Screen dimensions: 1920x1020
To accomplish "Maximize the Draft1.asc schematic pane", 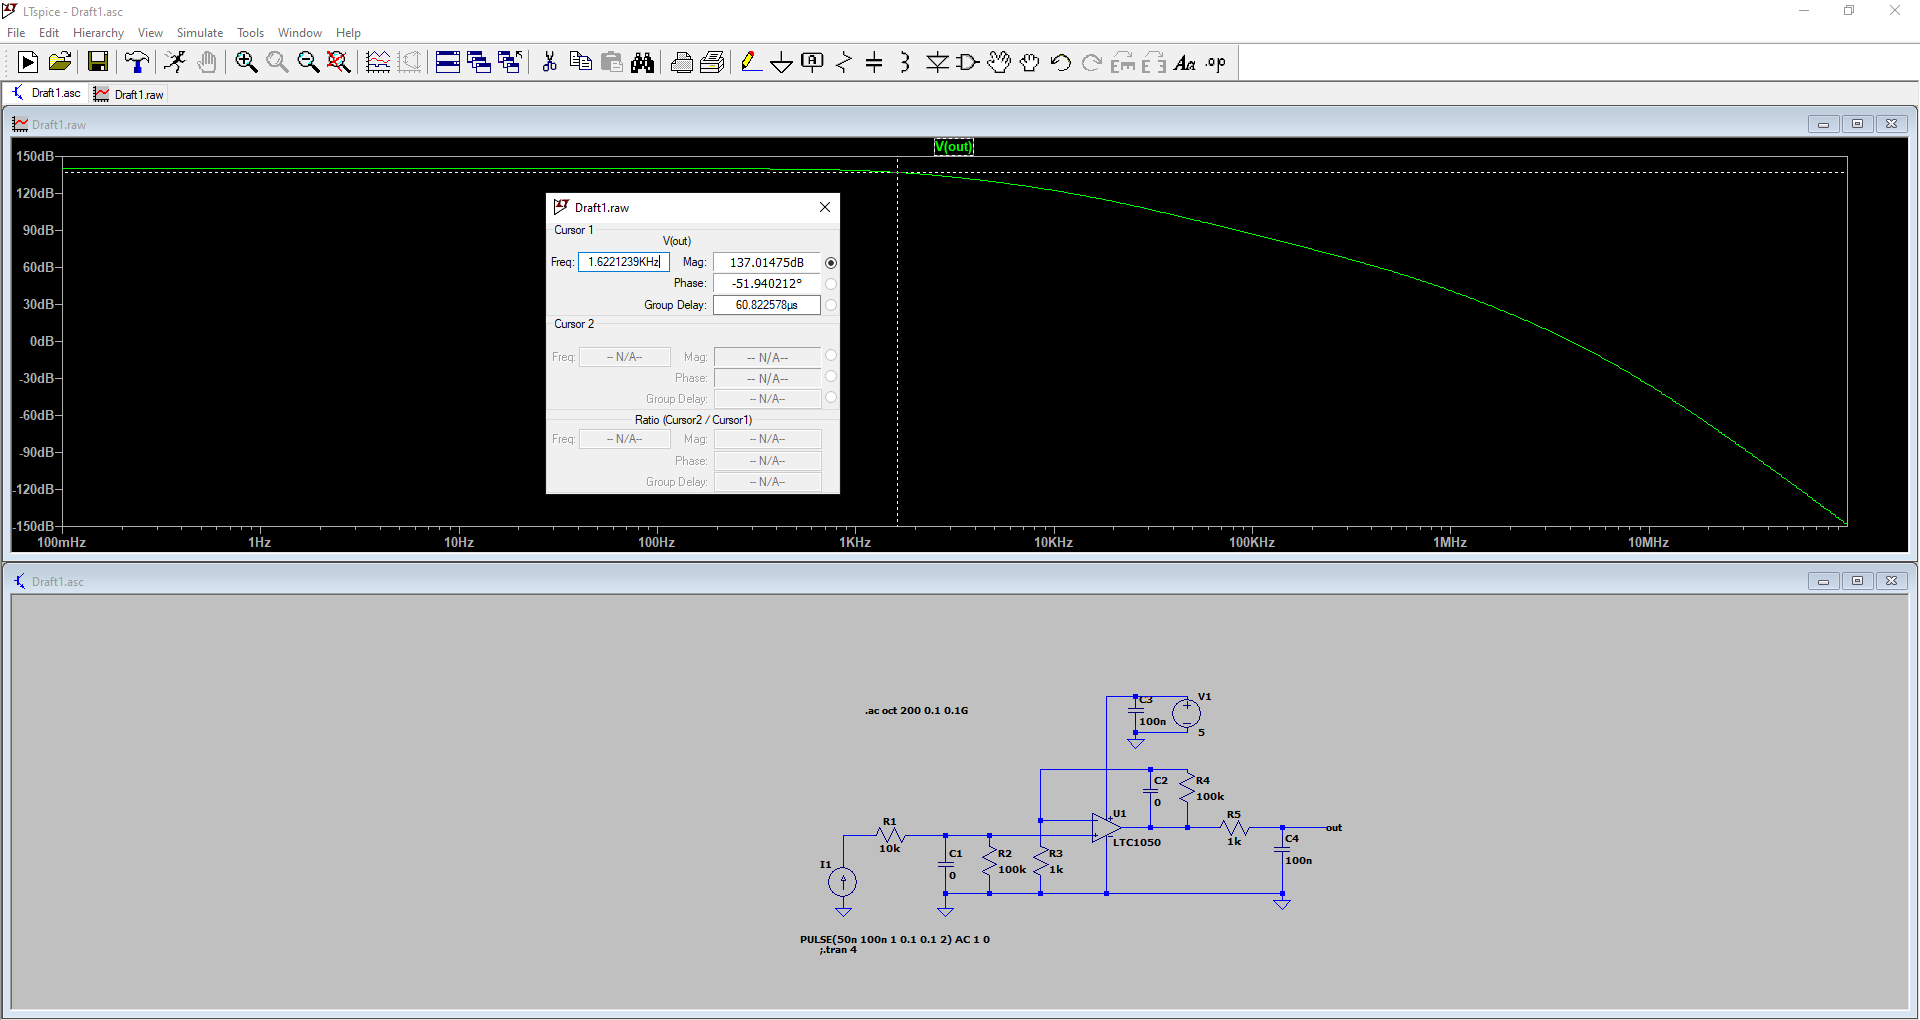I will (1857, 581).
